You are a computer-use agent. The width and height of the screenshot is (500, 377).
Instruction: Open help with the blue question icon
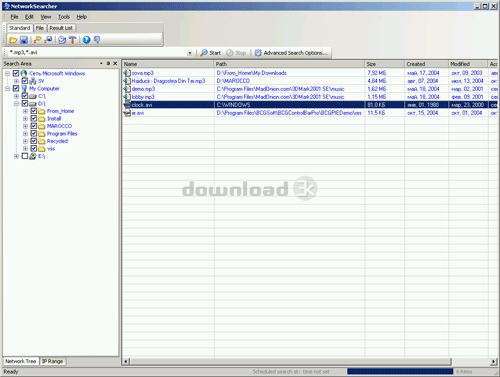[x=86, y=40]
